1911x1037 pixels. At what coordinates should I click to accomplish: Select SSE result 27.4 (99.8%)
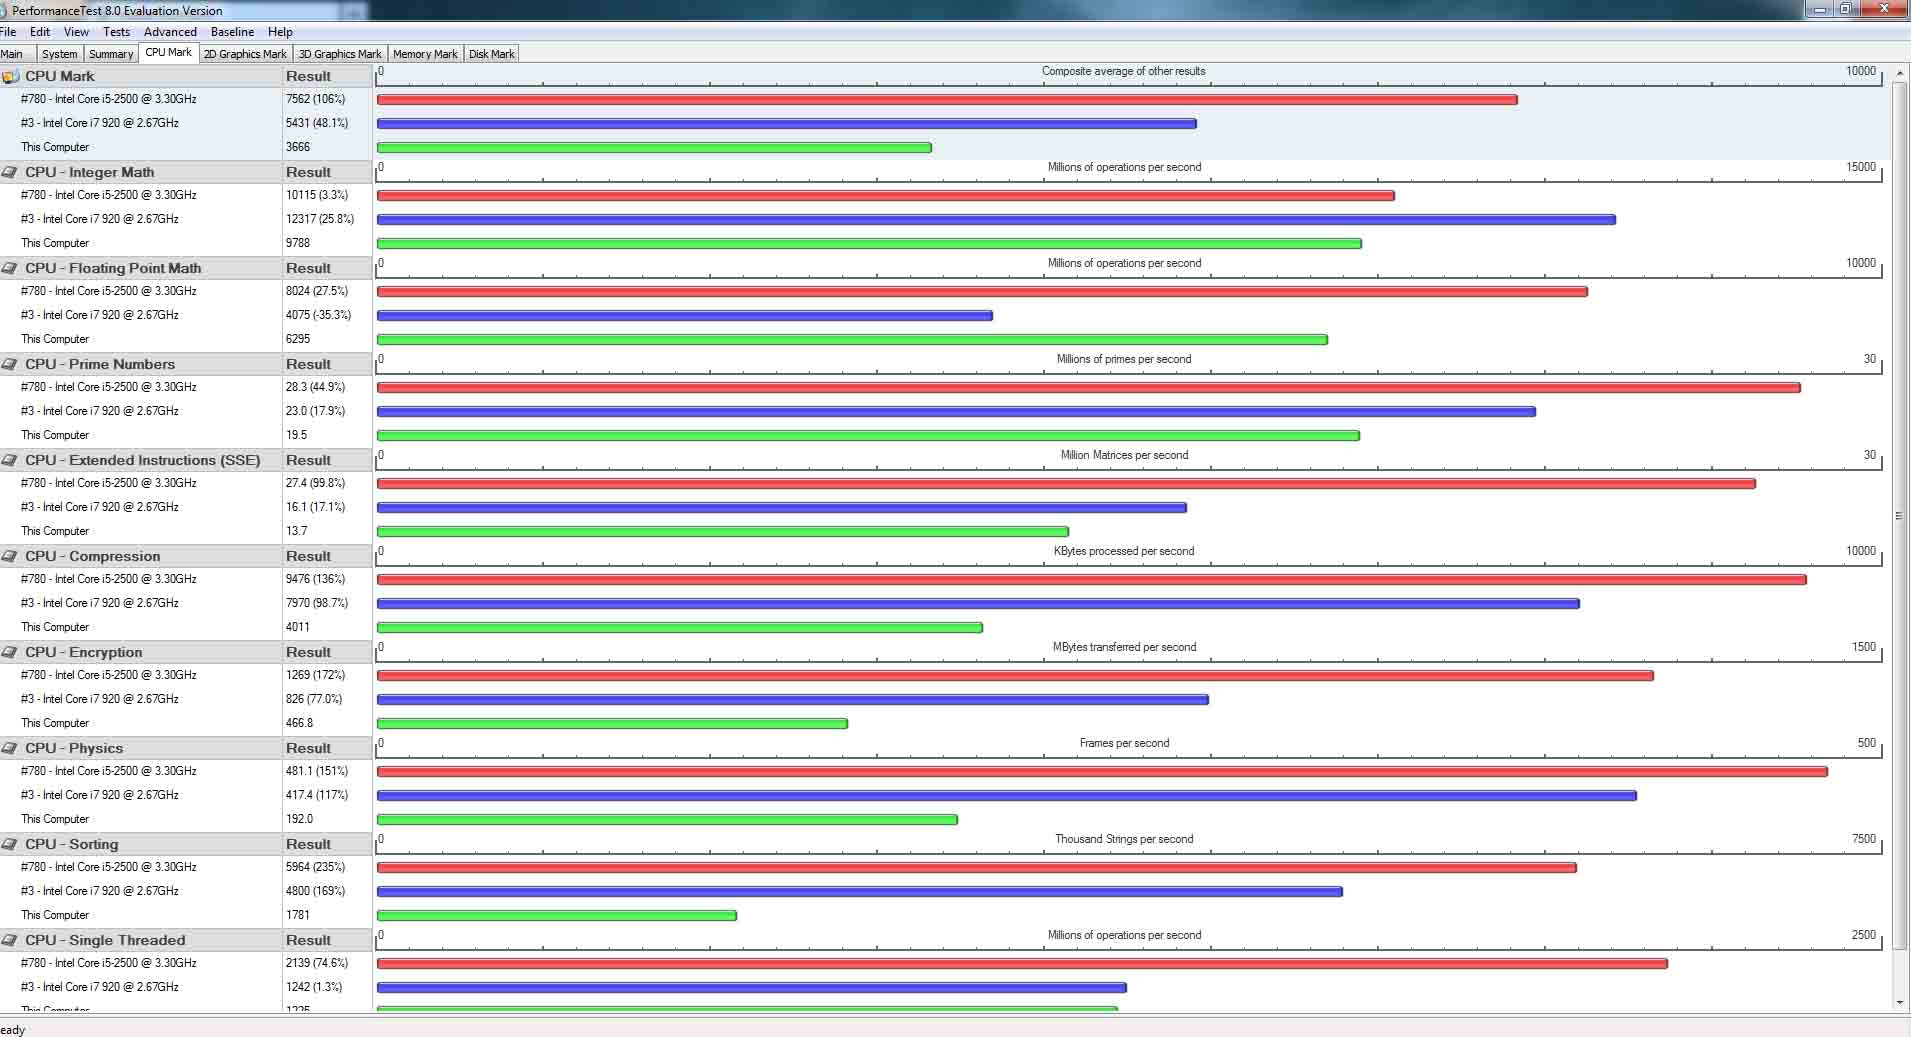pyautogui.click(x=315, y=483)
